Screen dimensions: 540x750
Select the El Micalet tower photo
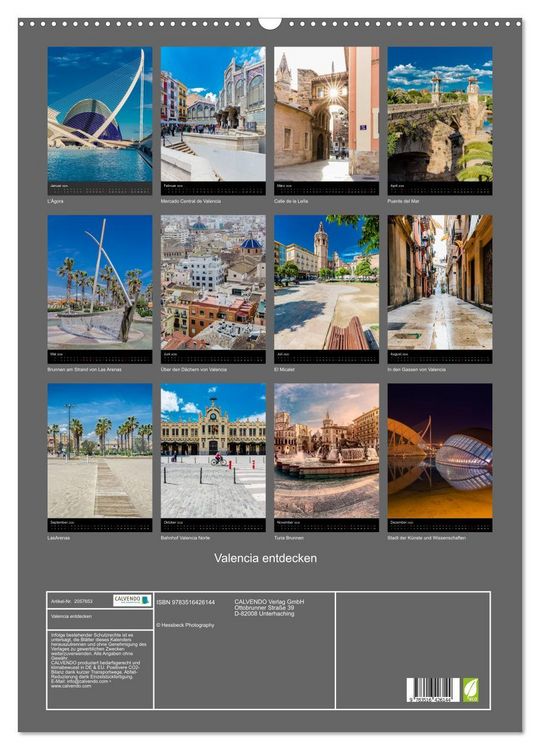pos(326,282)
